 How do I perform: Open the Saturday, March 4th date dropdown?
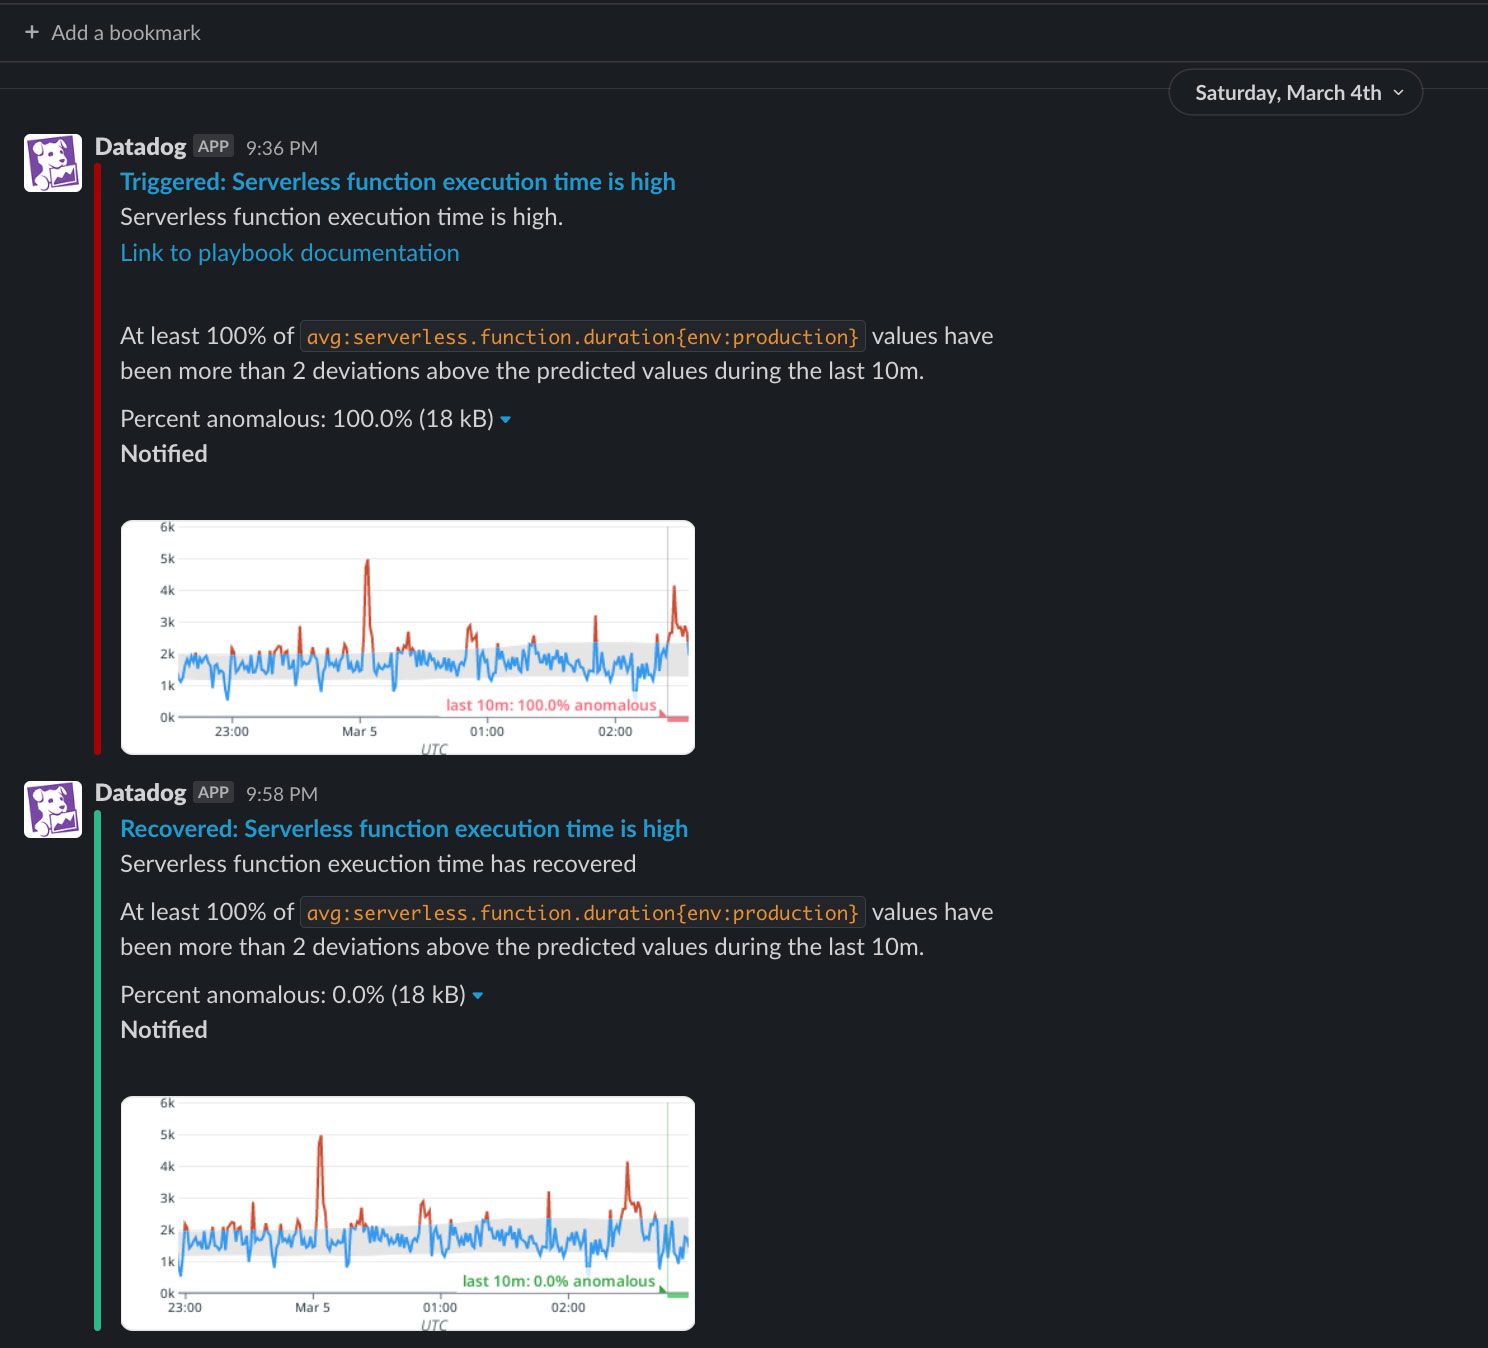coord(1296,92)
